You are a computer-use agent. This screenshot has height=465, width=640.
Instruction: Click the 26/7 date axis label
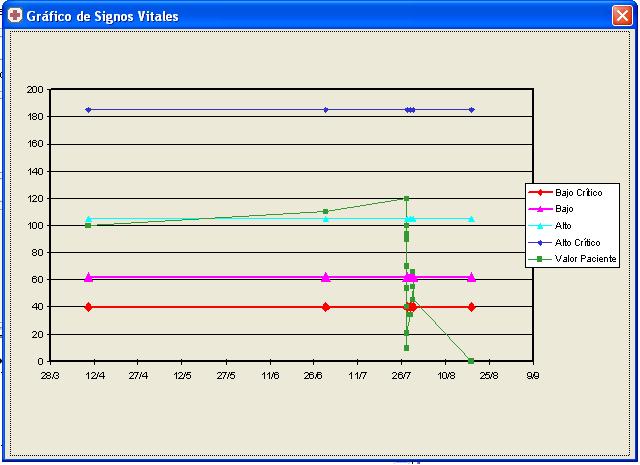(x=401, y=376)
